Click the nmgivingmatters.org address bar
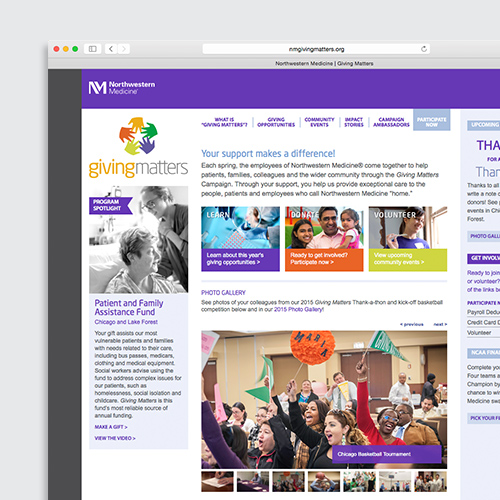This screenshot has width=500, height=500. point(316,49)
